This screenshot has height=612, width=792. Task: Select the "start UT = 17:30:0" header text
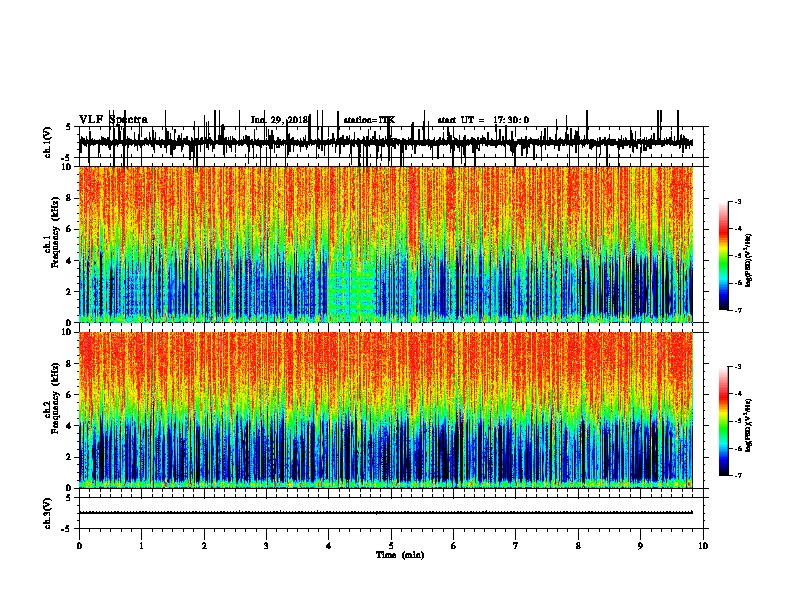[x=483, y=120]
